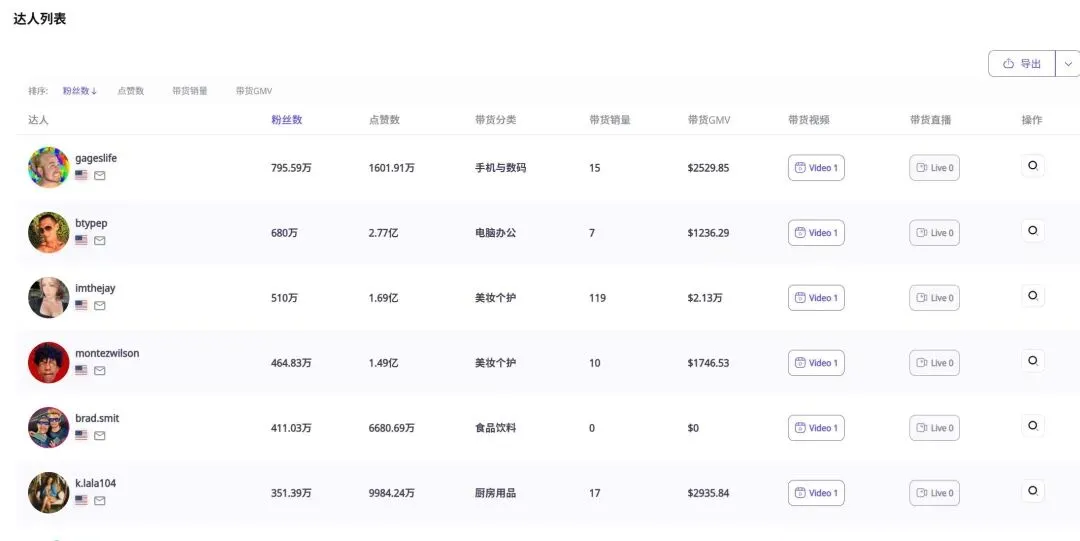Sort the list by 粉丝数 descending
Screen dimensions: 1080x541
pyautogui.click(x=80, y=91)
